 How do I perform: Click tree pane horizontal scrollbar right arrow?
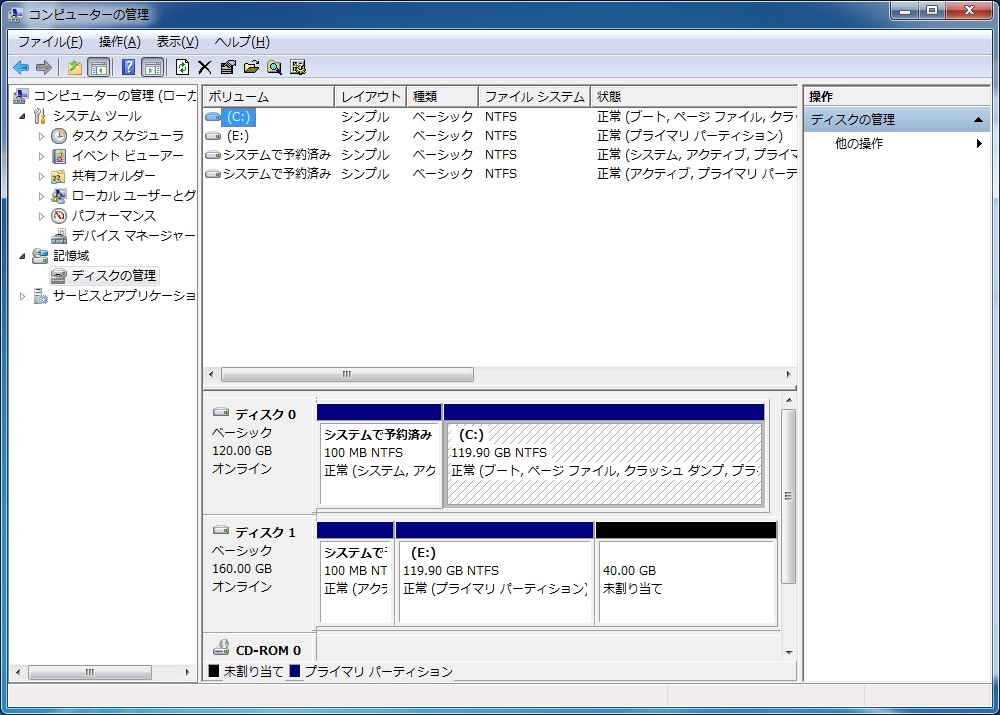pos(187,672)
